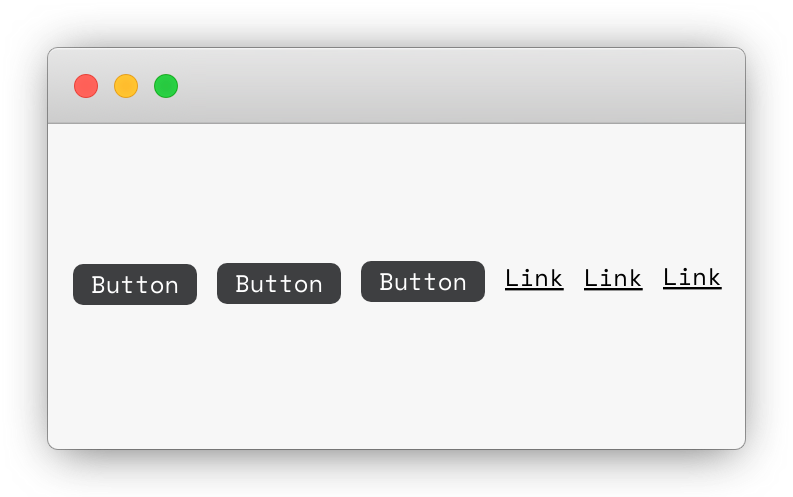The image size is (793, 497).
Task: Click the gray window title bar
Action: coord(396,85)
